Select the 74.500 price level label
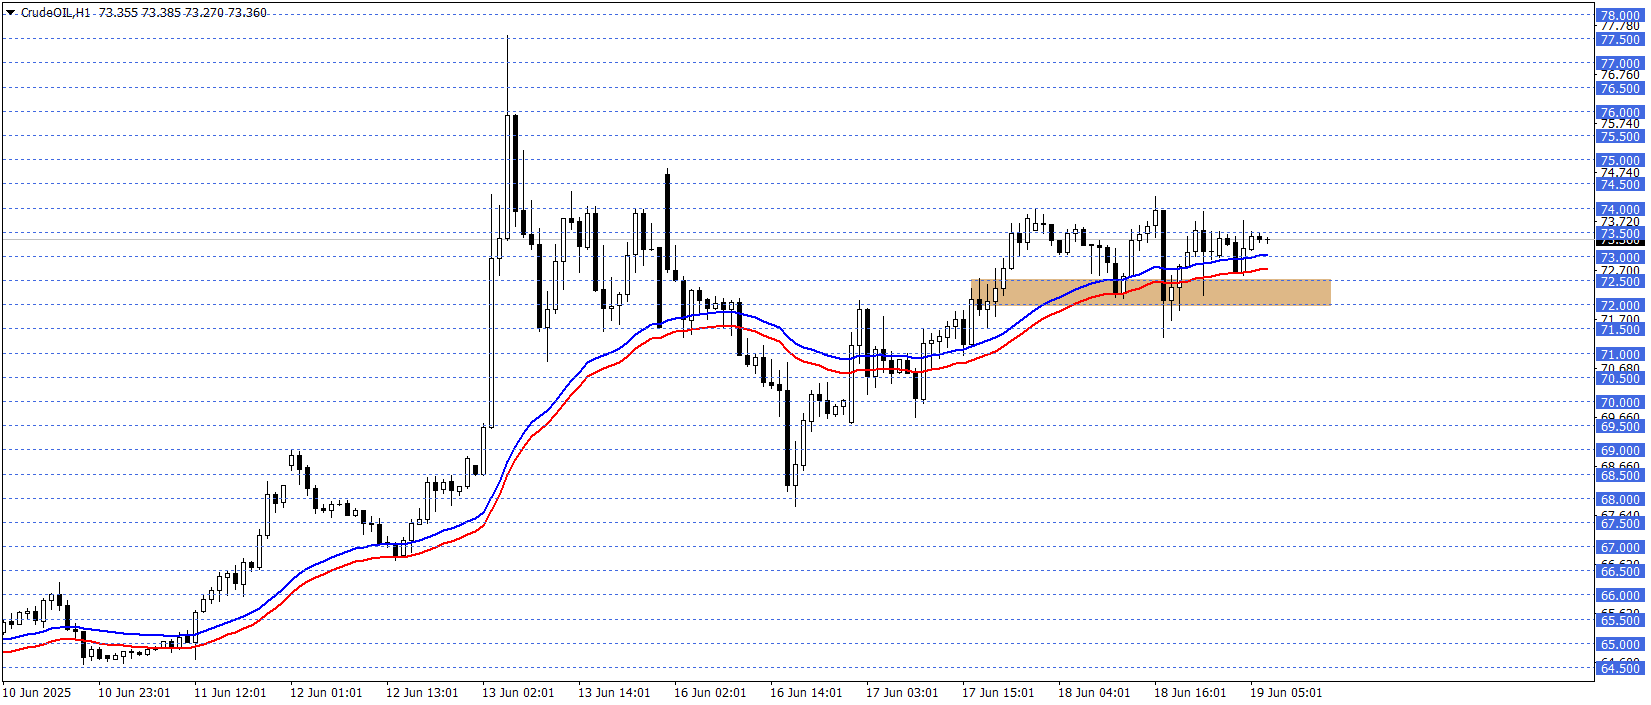The height and width of the screenshot is (705, 1651). tap(1620, 185)
